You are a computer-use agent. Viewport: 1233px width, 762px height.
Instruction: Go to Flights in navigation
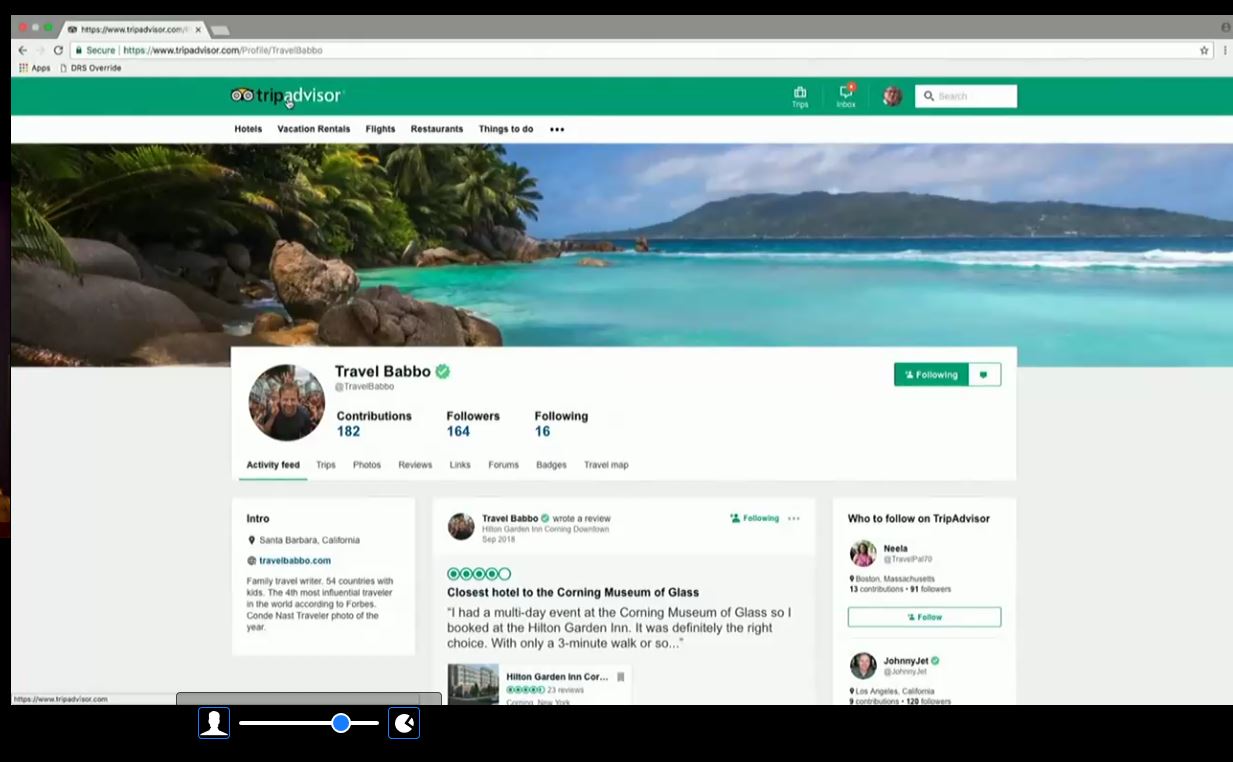[380, 129]
